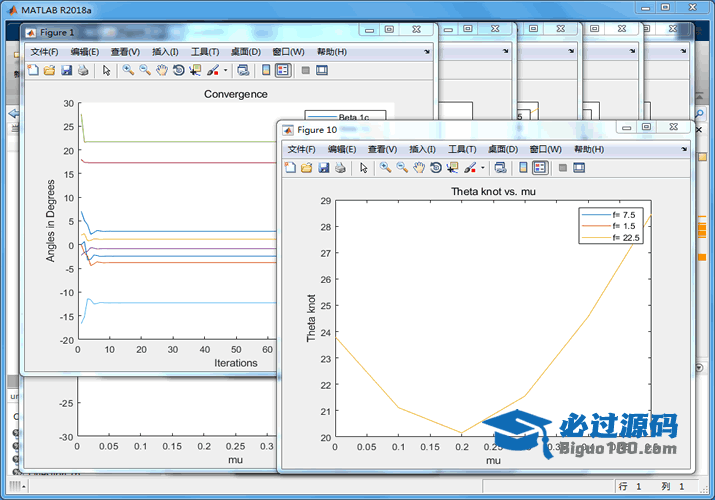The width and height of the screenshot is (715, 500).
Task: Toggle Insert Colorbar in Figure 10 toolbar
Action: point(523,168)
